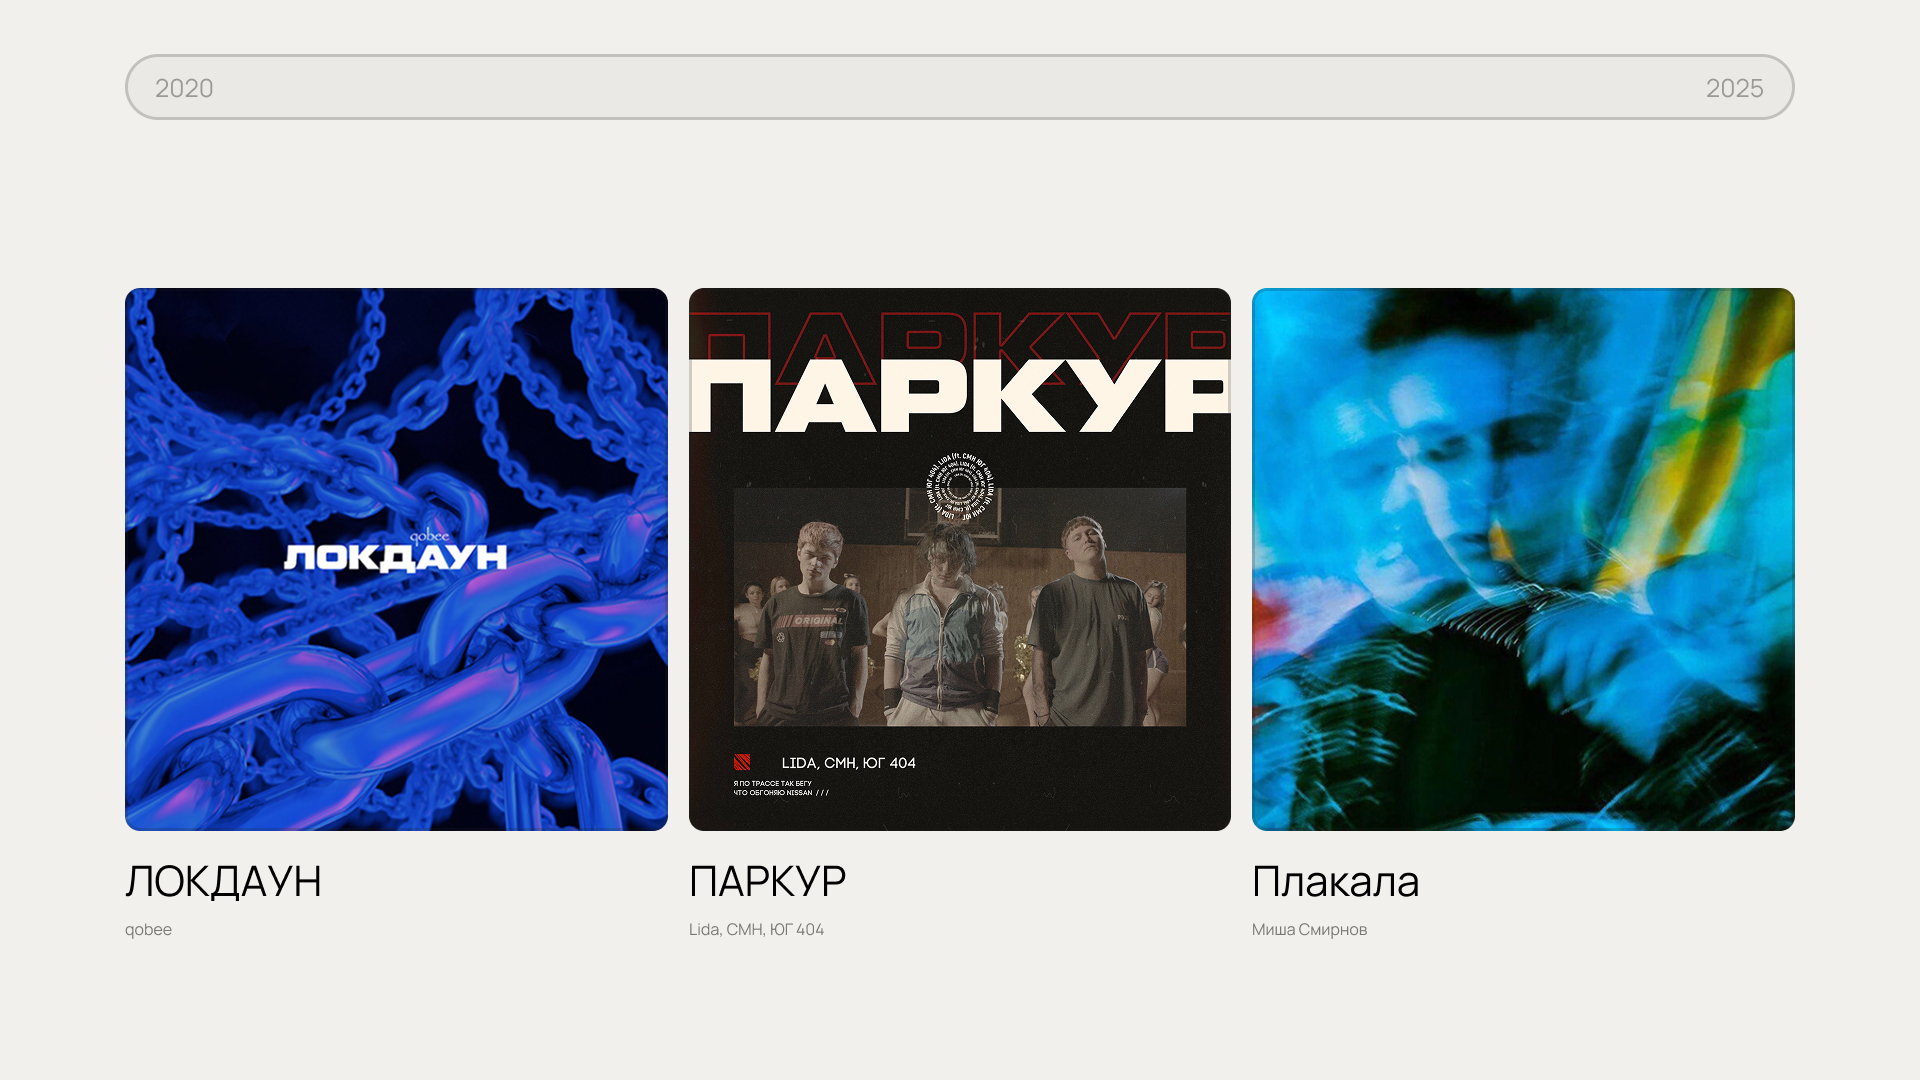The width and height of the screenshot is (1920, 1080).
Task: Click the small qobee script logo on cover
Action: pos(430,536)
